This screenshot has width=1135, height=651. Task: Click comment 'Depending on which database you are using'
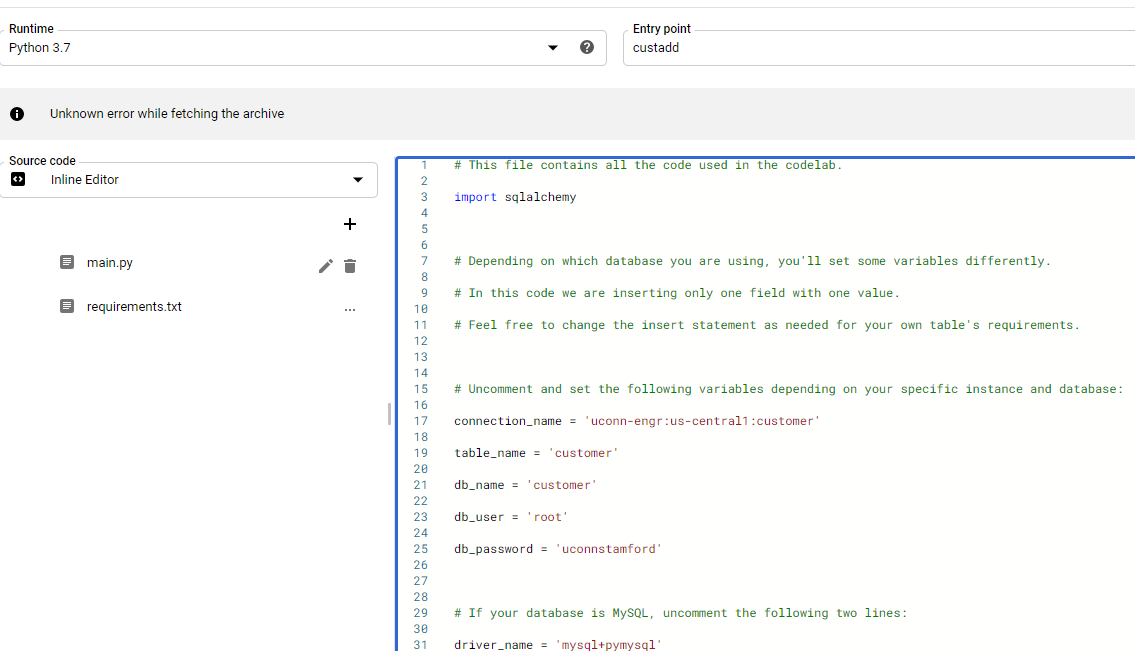point(752,261)
